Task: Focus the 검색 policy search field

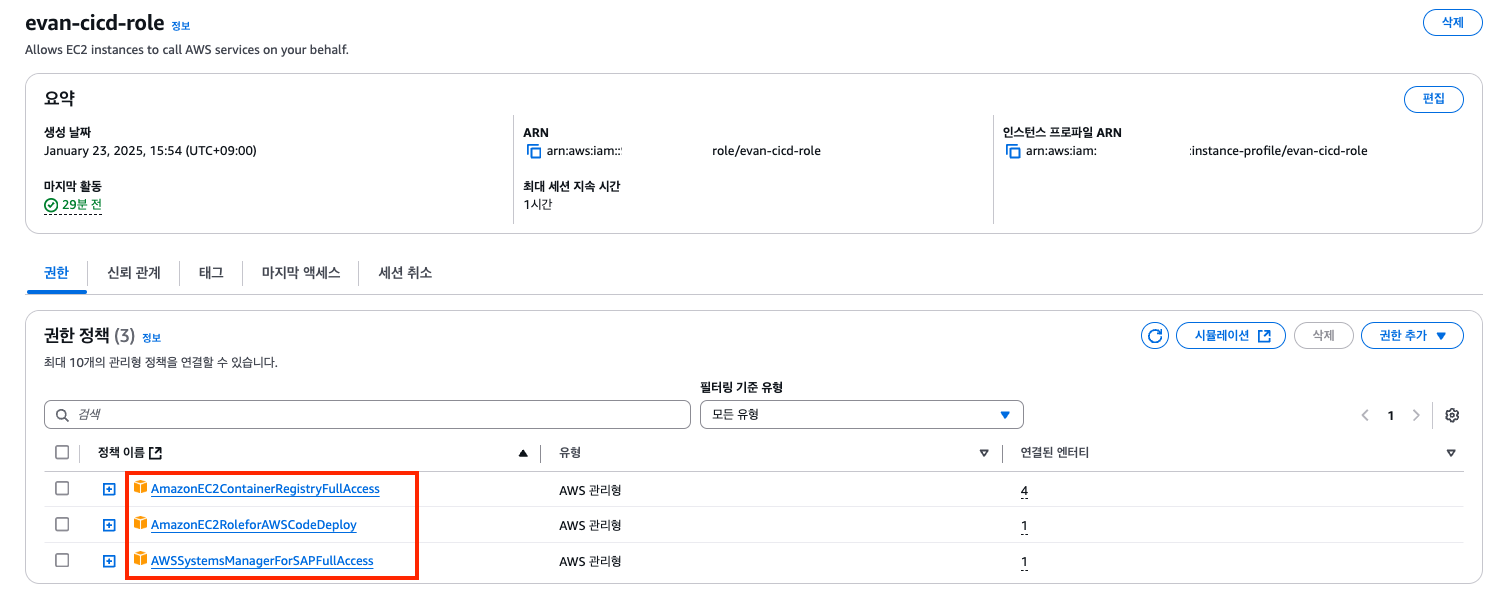Action: (367, 415)
